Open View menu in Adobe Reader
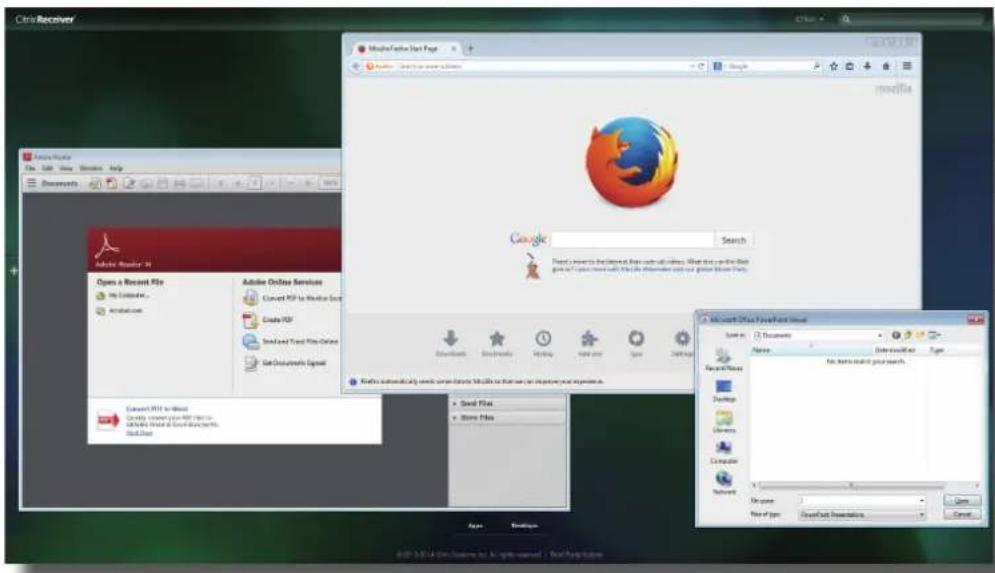 click(66, 168)
